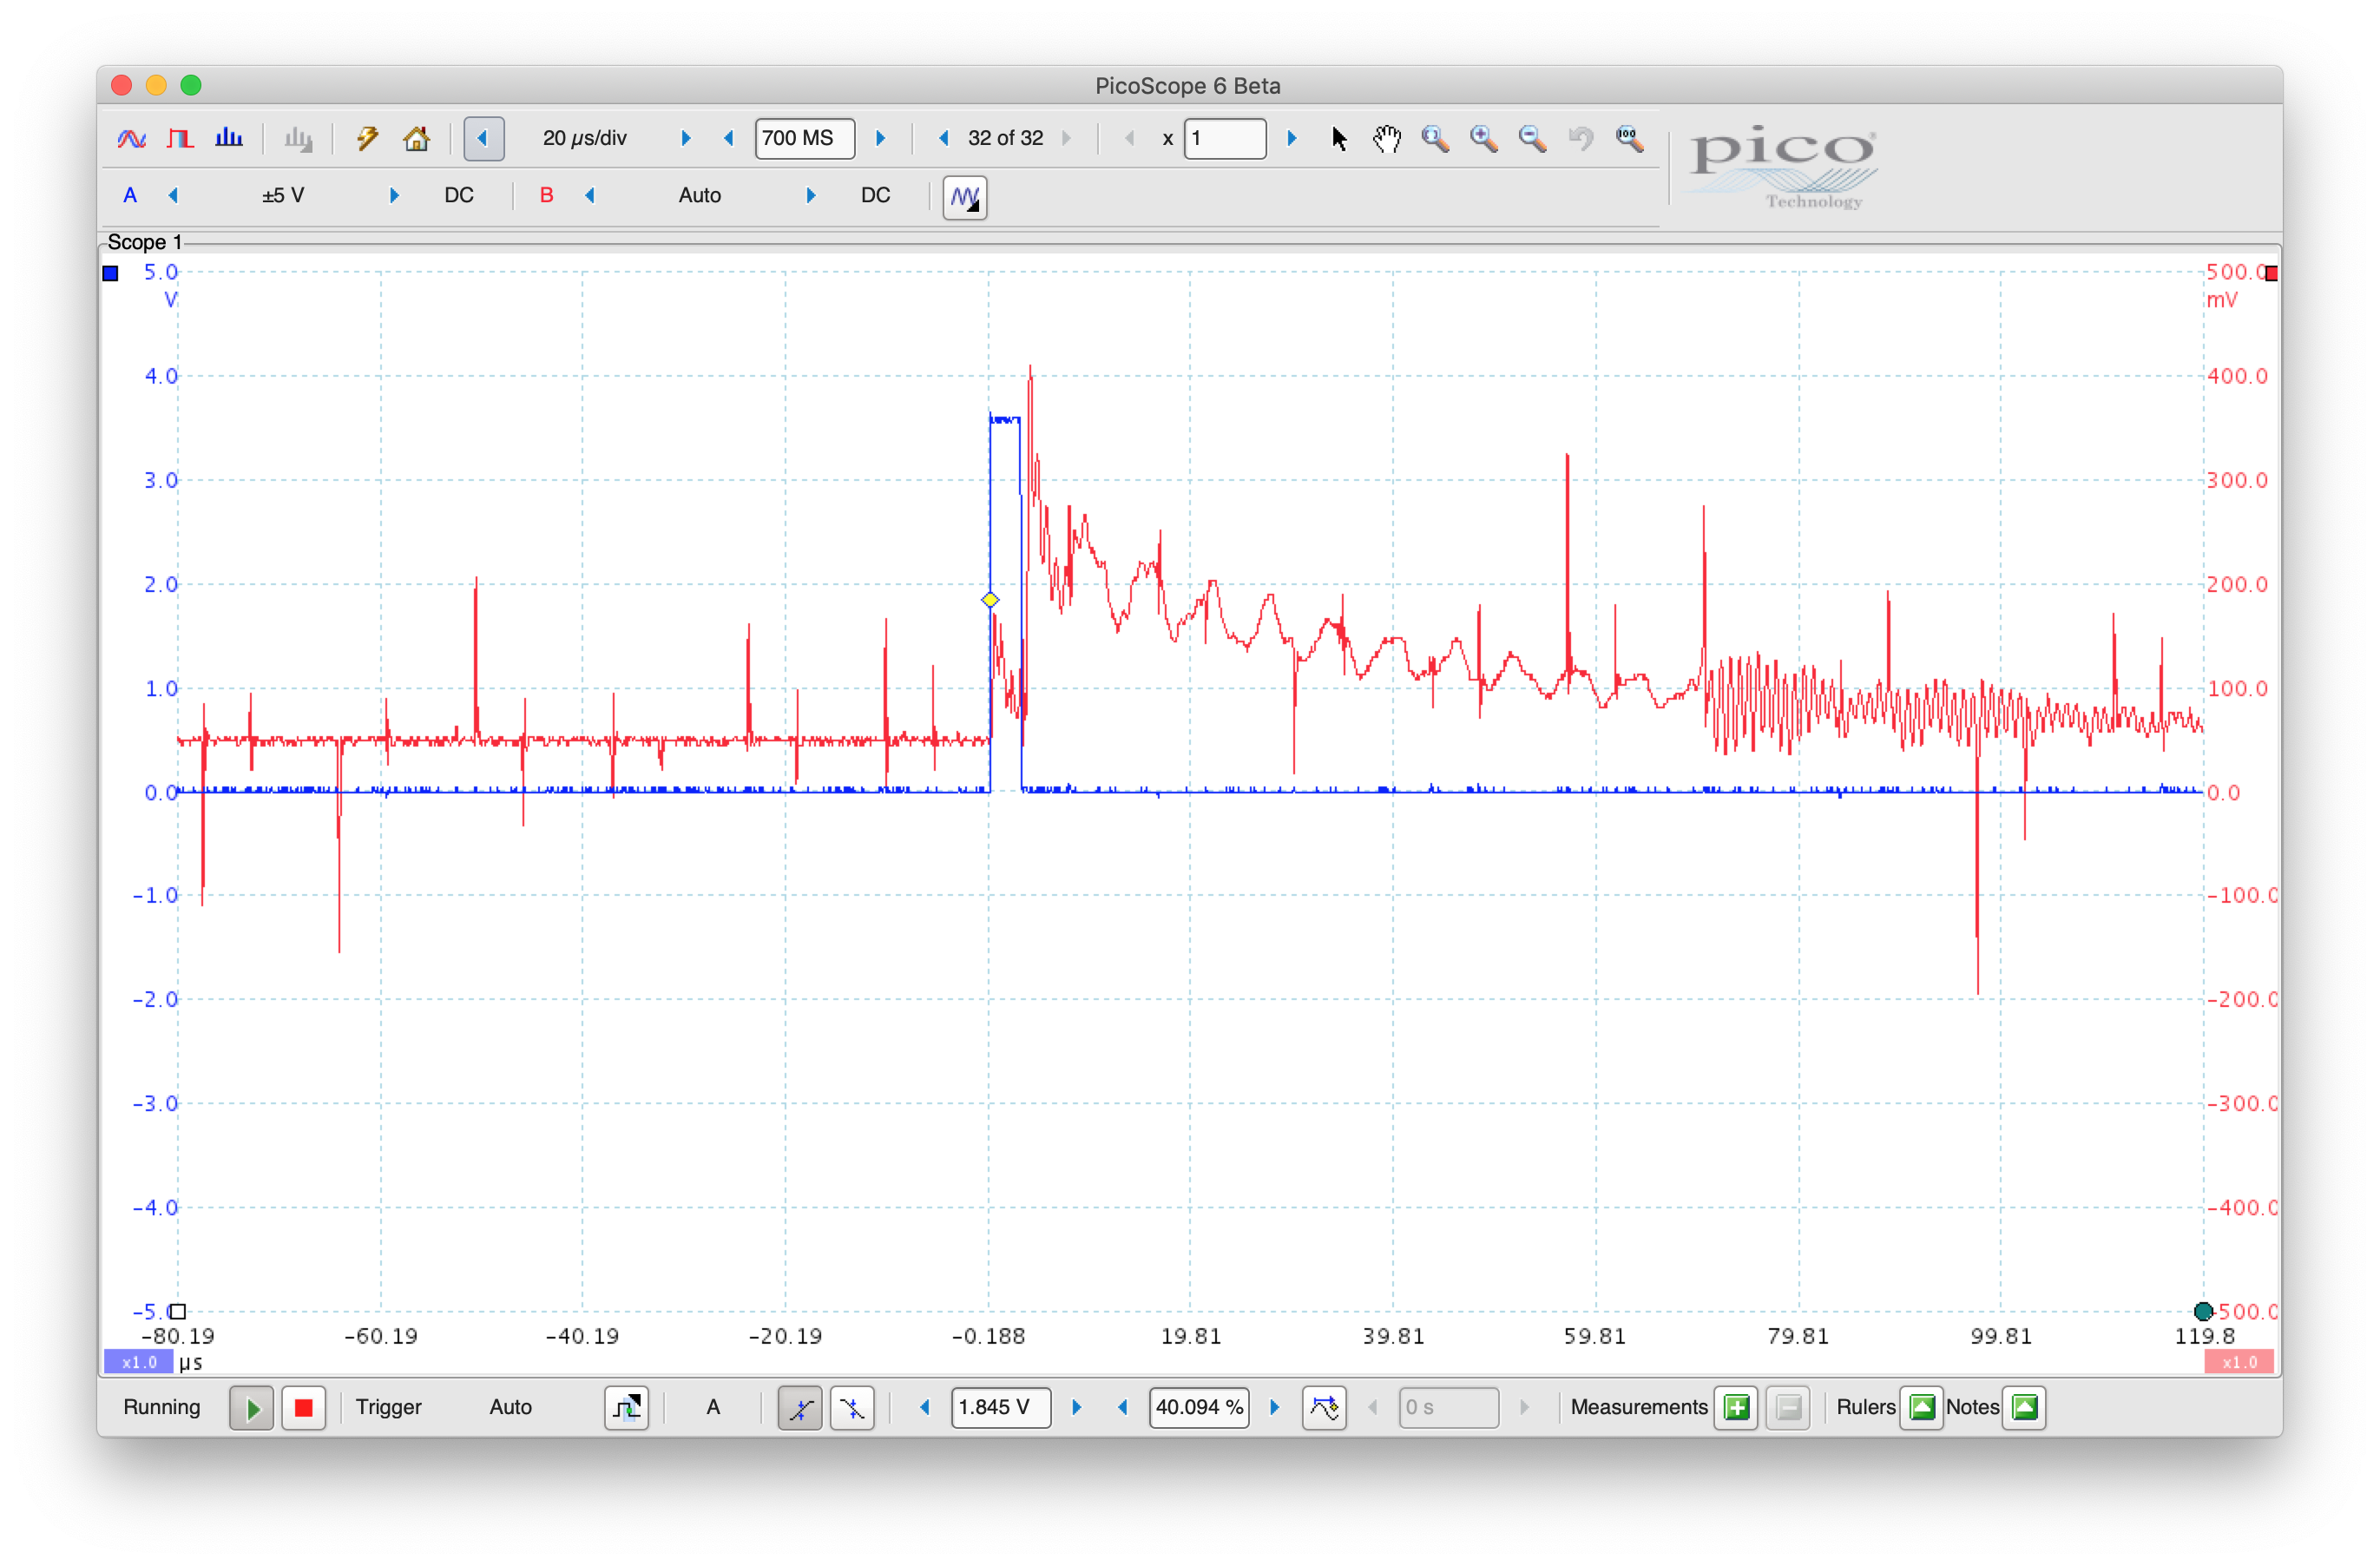Image resolution: width=2380 pixels, height=1566 pixels.
Task: Change channel B DC coupling
Action: coord(876,196)
